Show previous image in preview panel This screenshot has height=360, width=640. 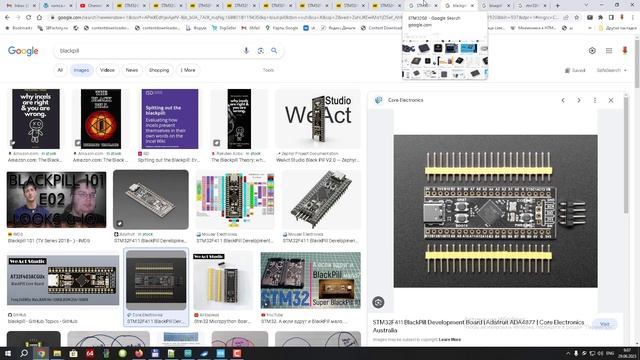tap(563, 100)
